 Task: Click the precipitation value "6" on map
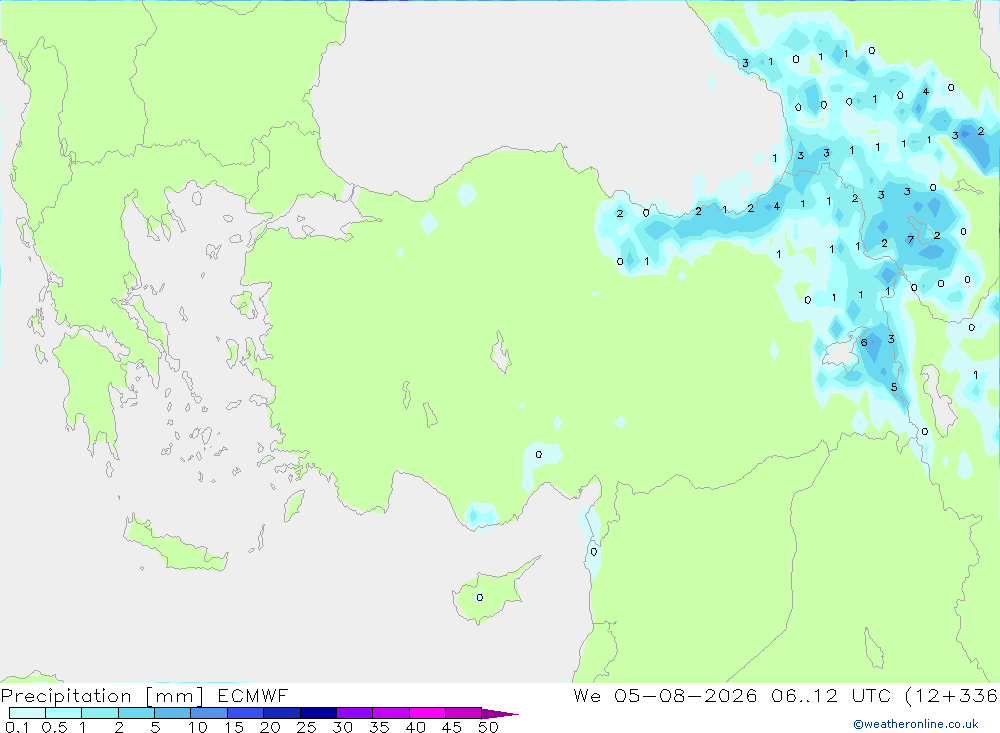point(864,343)
